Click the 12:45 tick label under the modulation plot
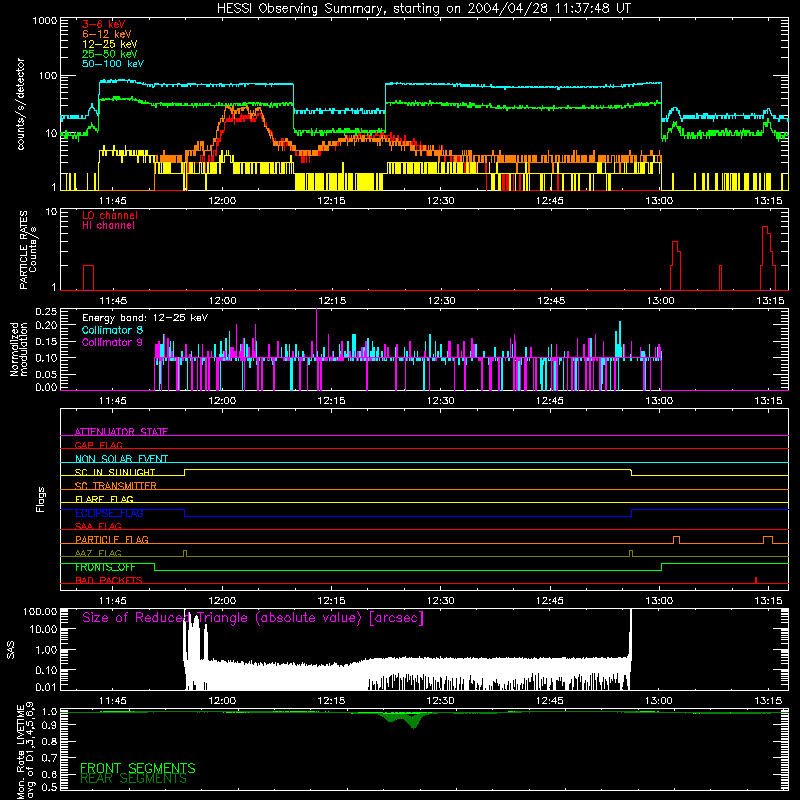Image resolution: width=800 pixels, height=800 pixels. point(549,401)
